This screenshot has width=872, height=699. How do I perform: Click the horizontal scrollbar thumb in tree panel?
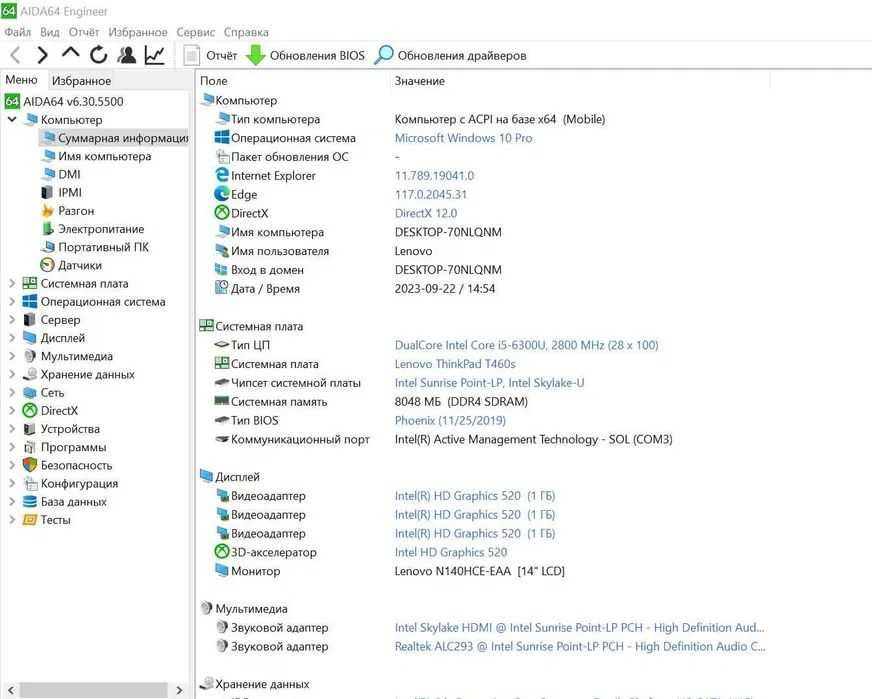tap(93, 690)
